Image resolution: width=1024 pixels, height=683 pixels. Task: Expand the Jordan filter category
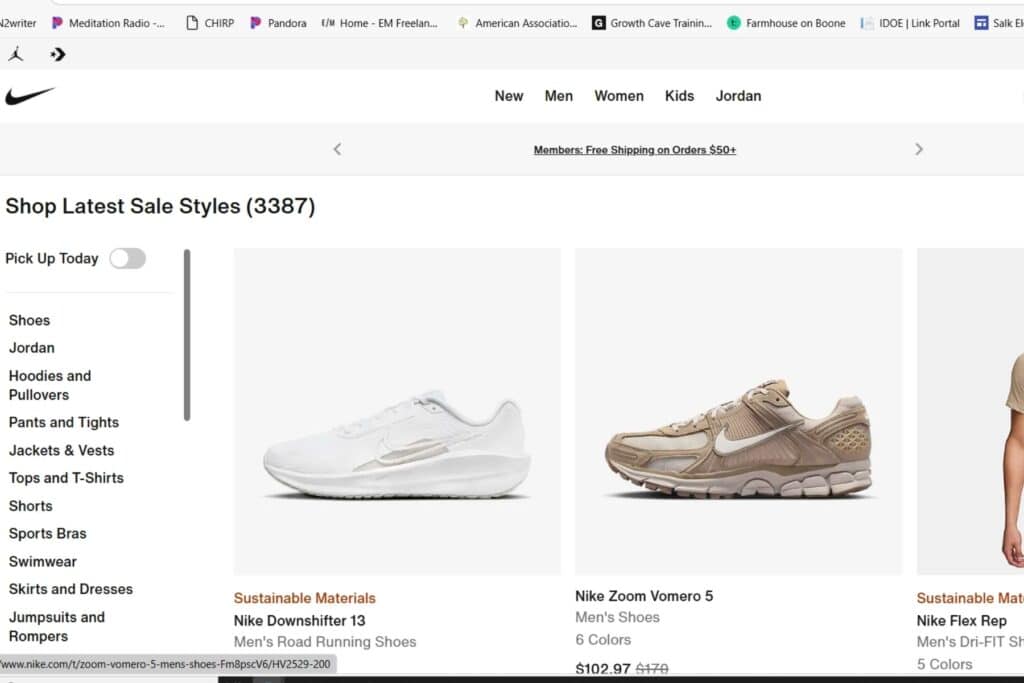31,348
